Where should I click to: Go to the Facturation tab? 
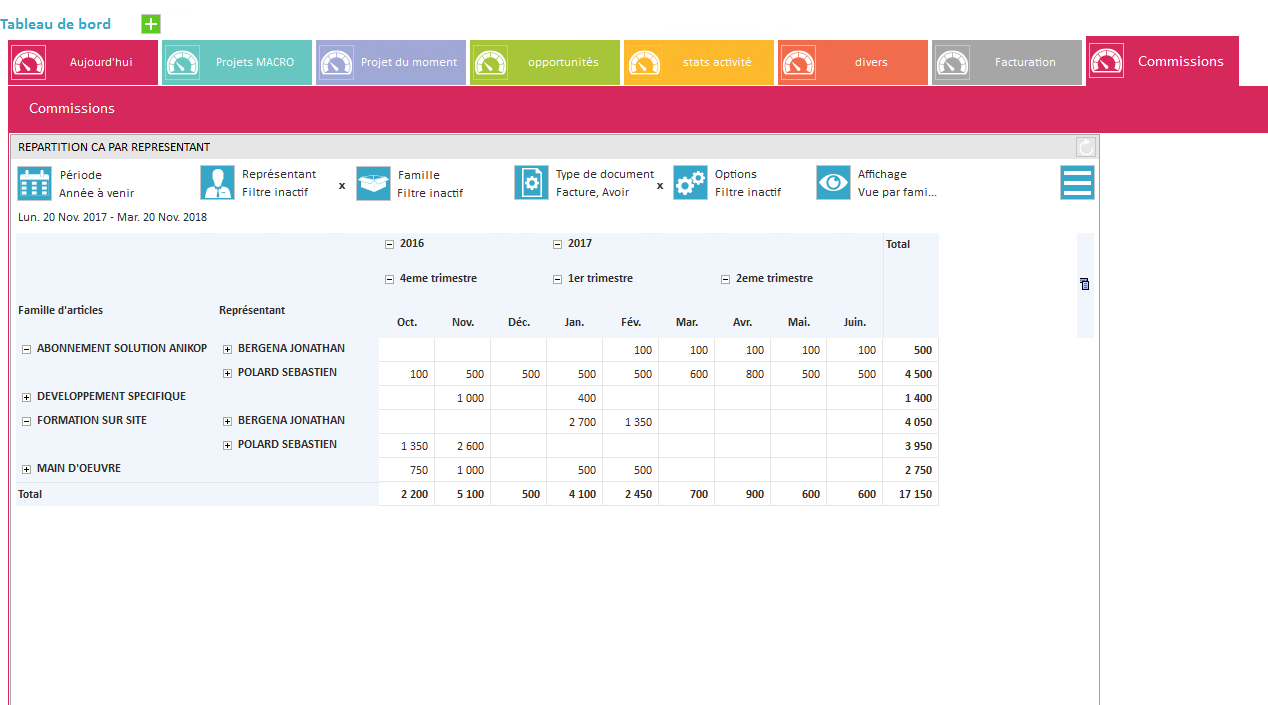pos(1007,62)
